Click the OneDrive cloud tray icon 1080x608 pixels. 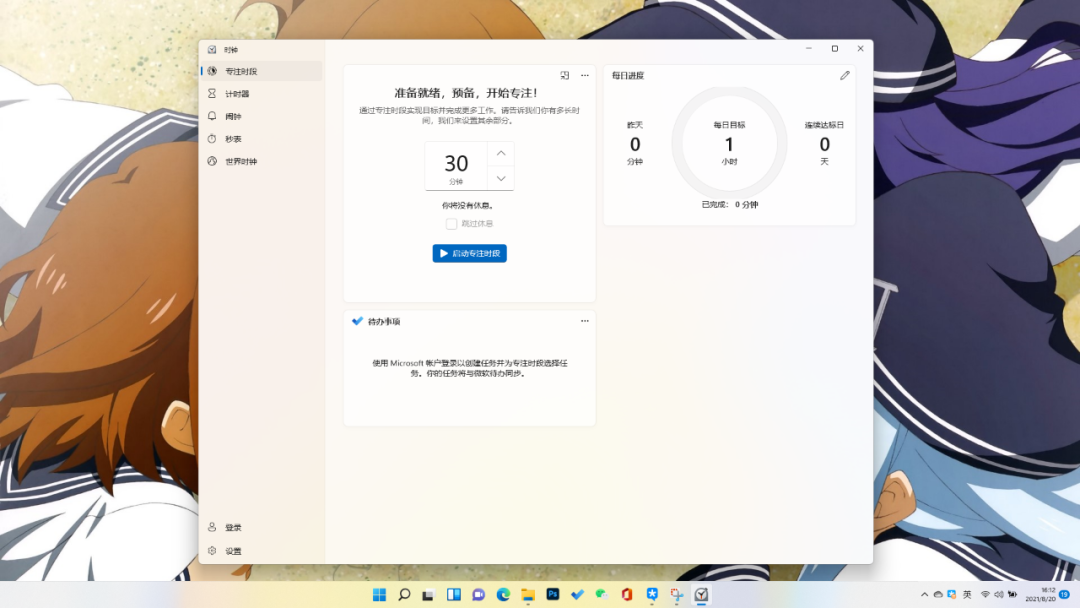(x=938, y=594)
